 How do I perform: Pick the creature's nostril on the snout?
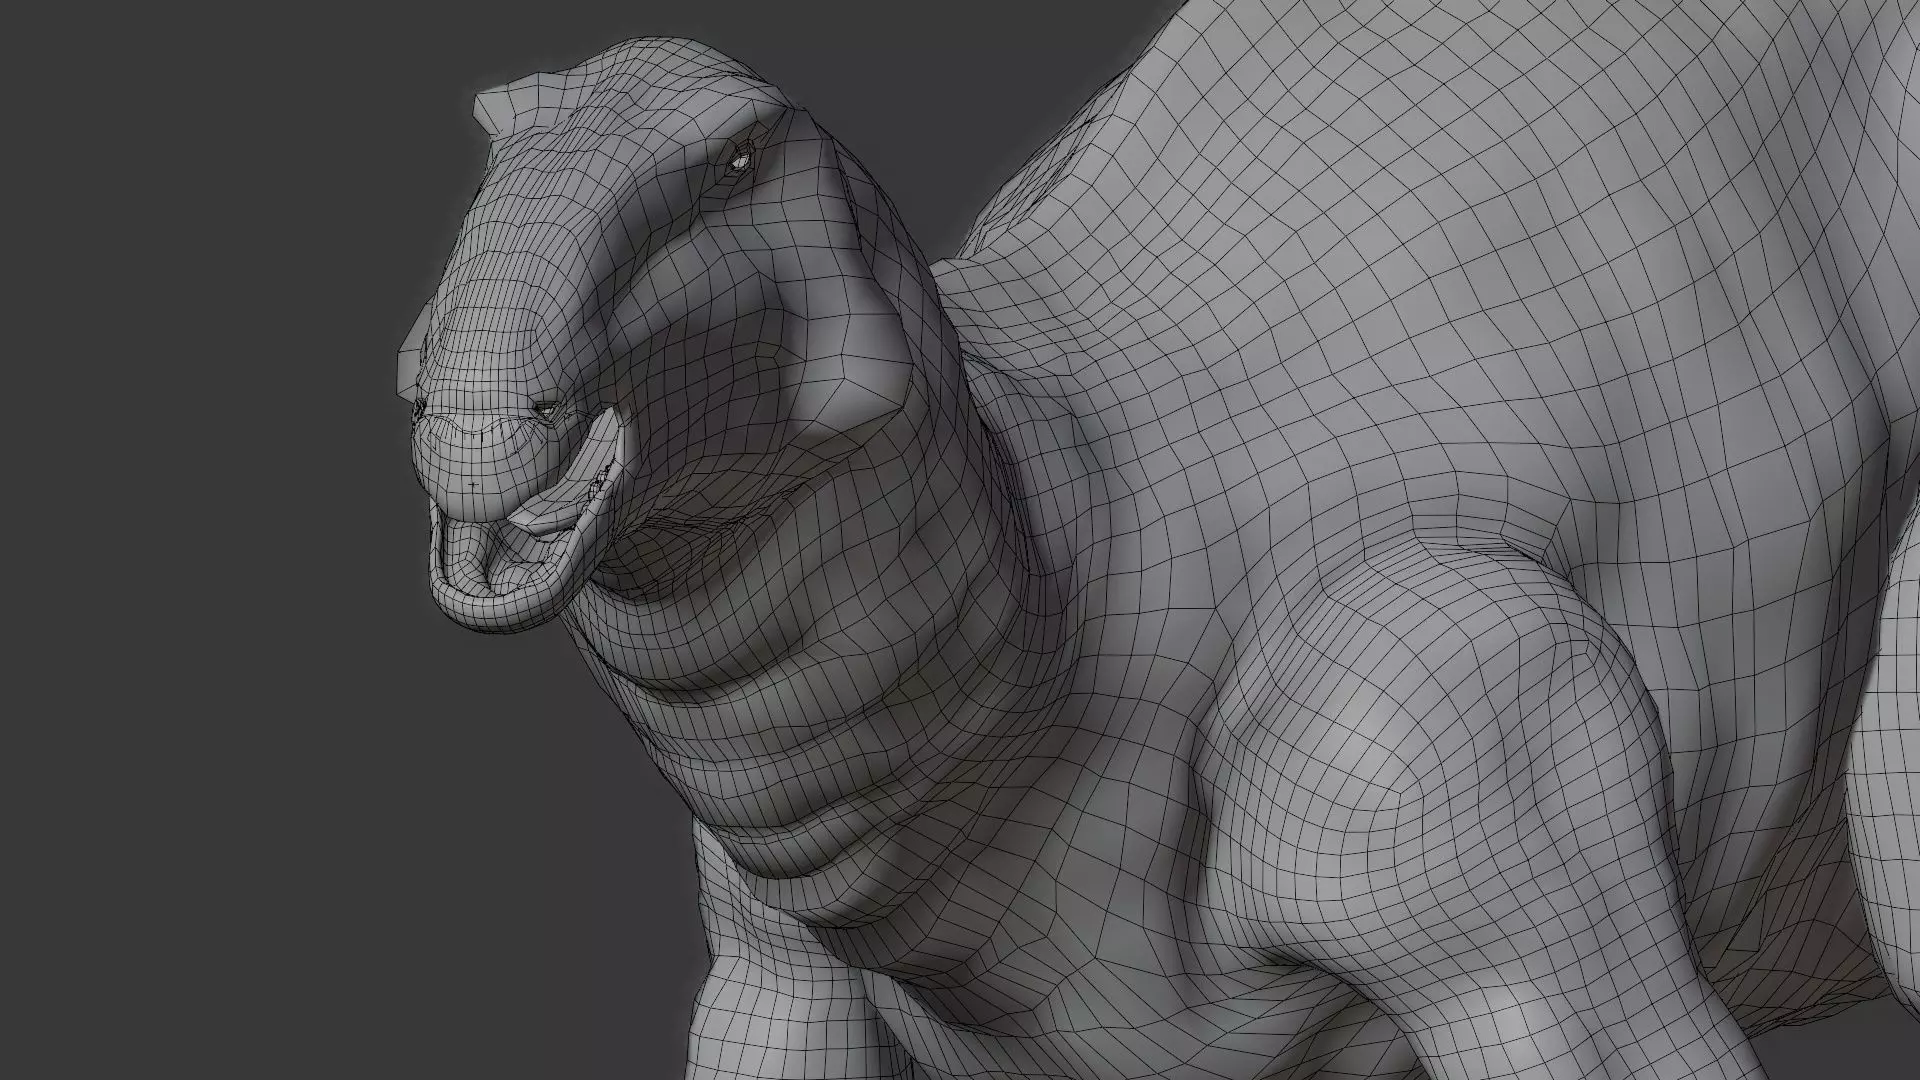pos(548,410)
